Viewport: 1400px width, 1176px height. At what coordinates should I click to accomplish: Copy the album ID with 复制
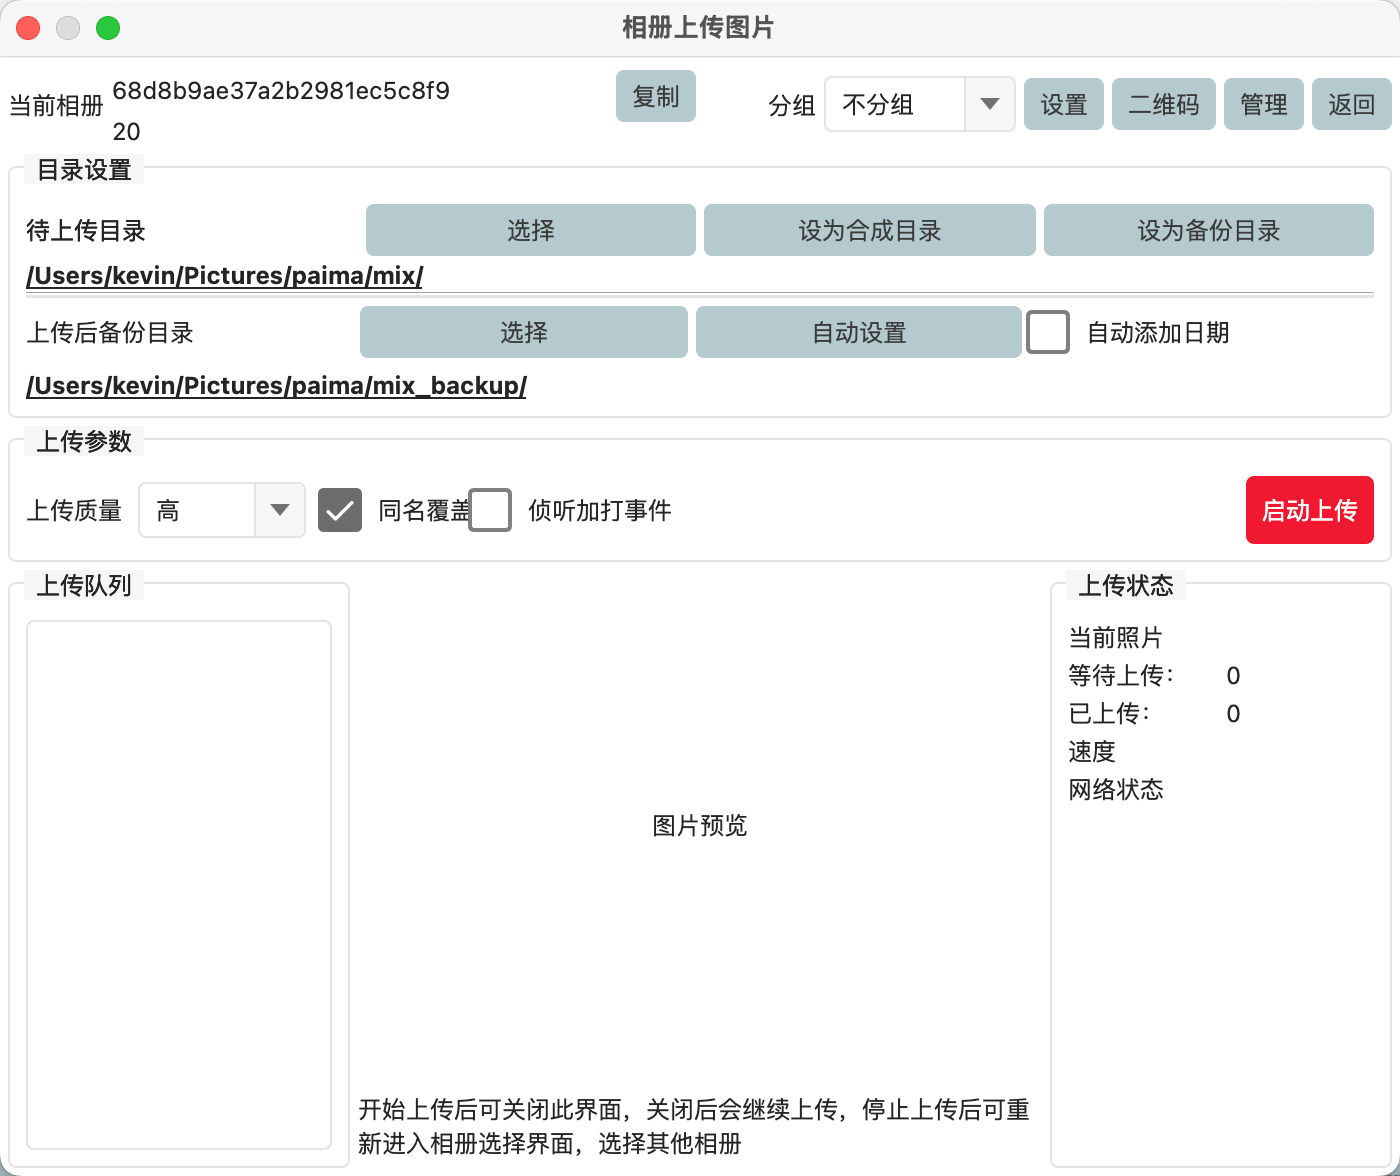(655, 96)
